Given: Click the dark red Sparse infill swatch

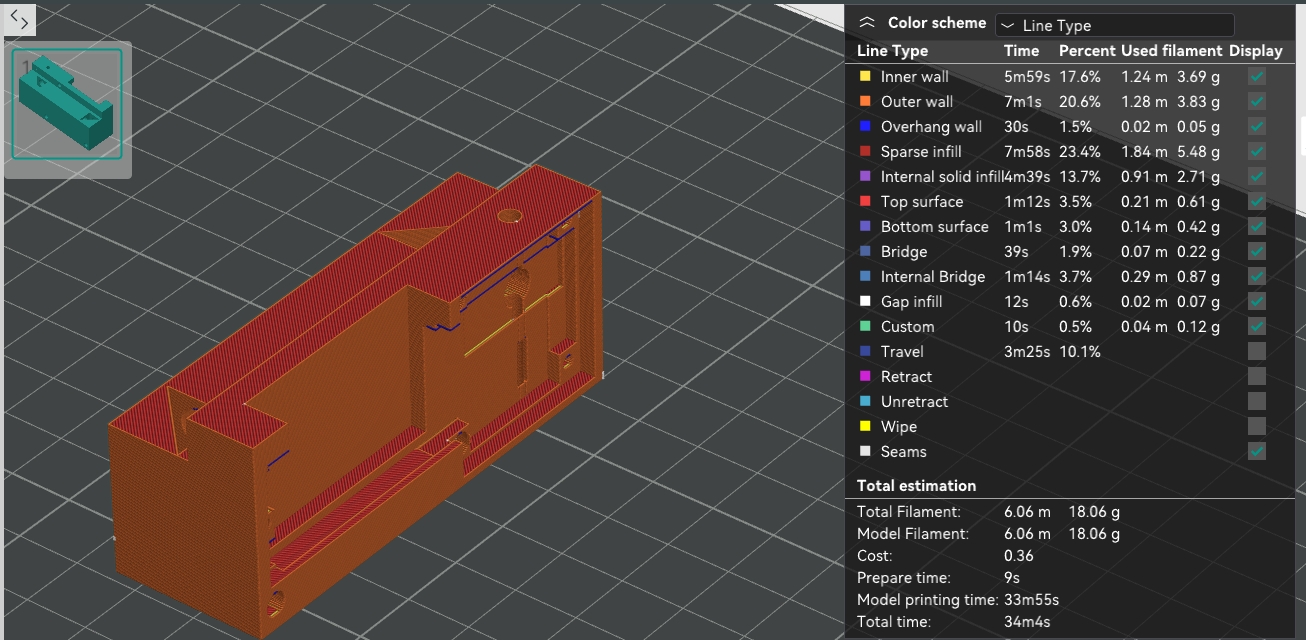Looking at the screenshot, I should point(865,151).
